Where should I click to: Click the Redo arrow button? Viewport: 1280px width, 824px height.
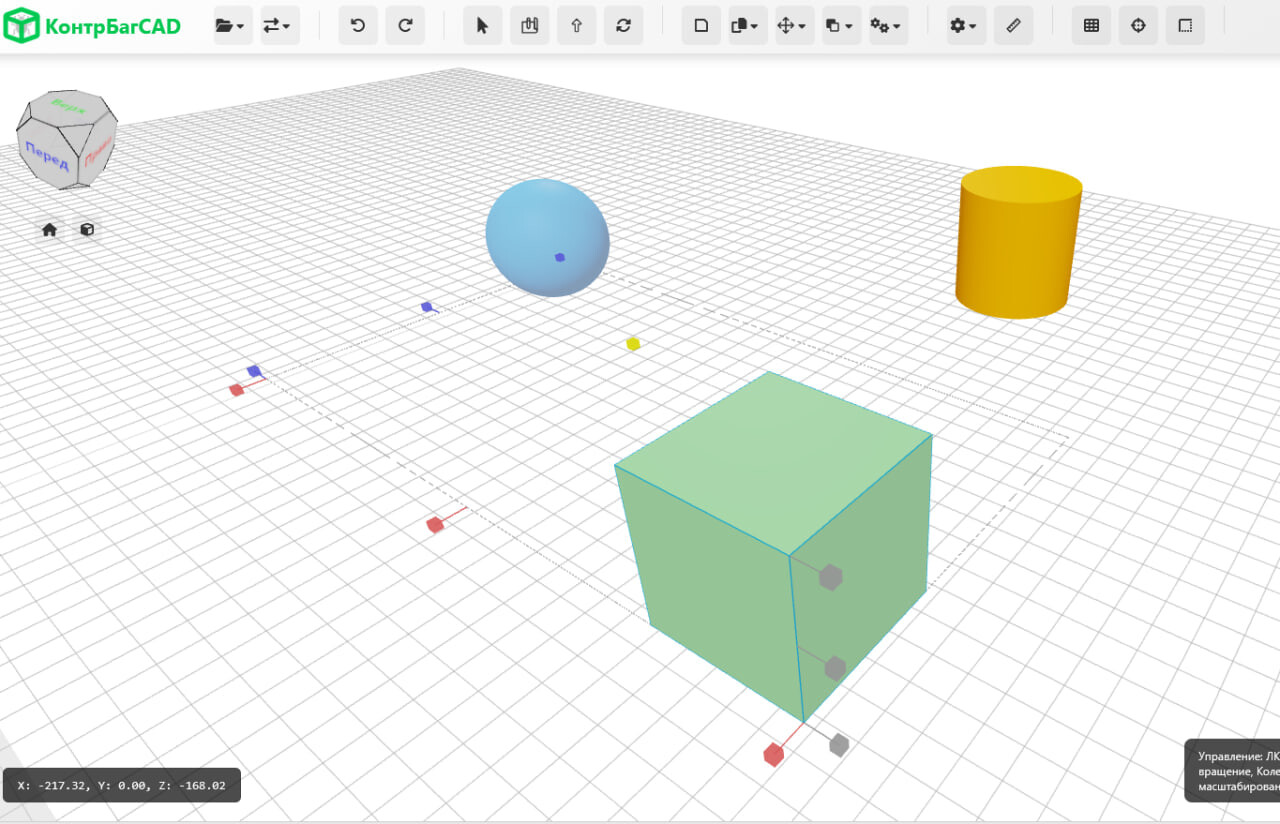point(405,26)
